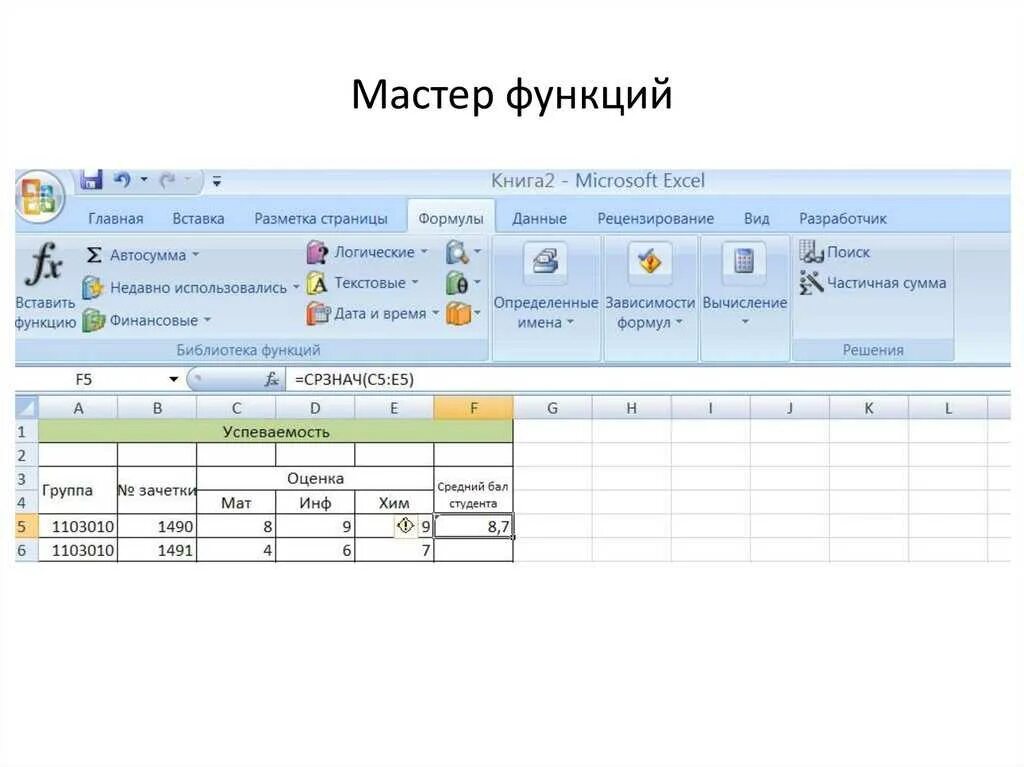Expand the Автосумма dropdown arrow
1024x767 pixels.
tap(196, 255)
